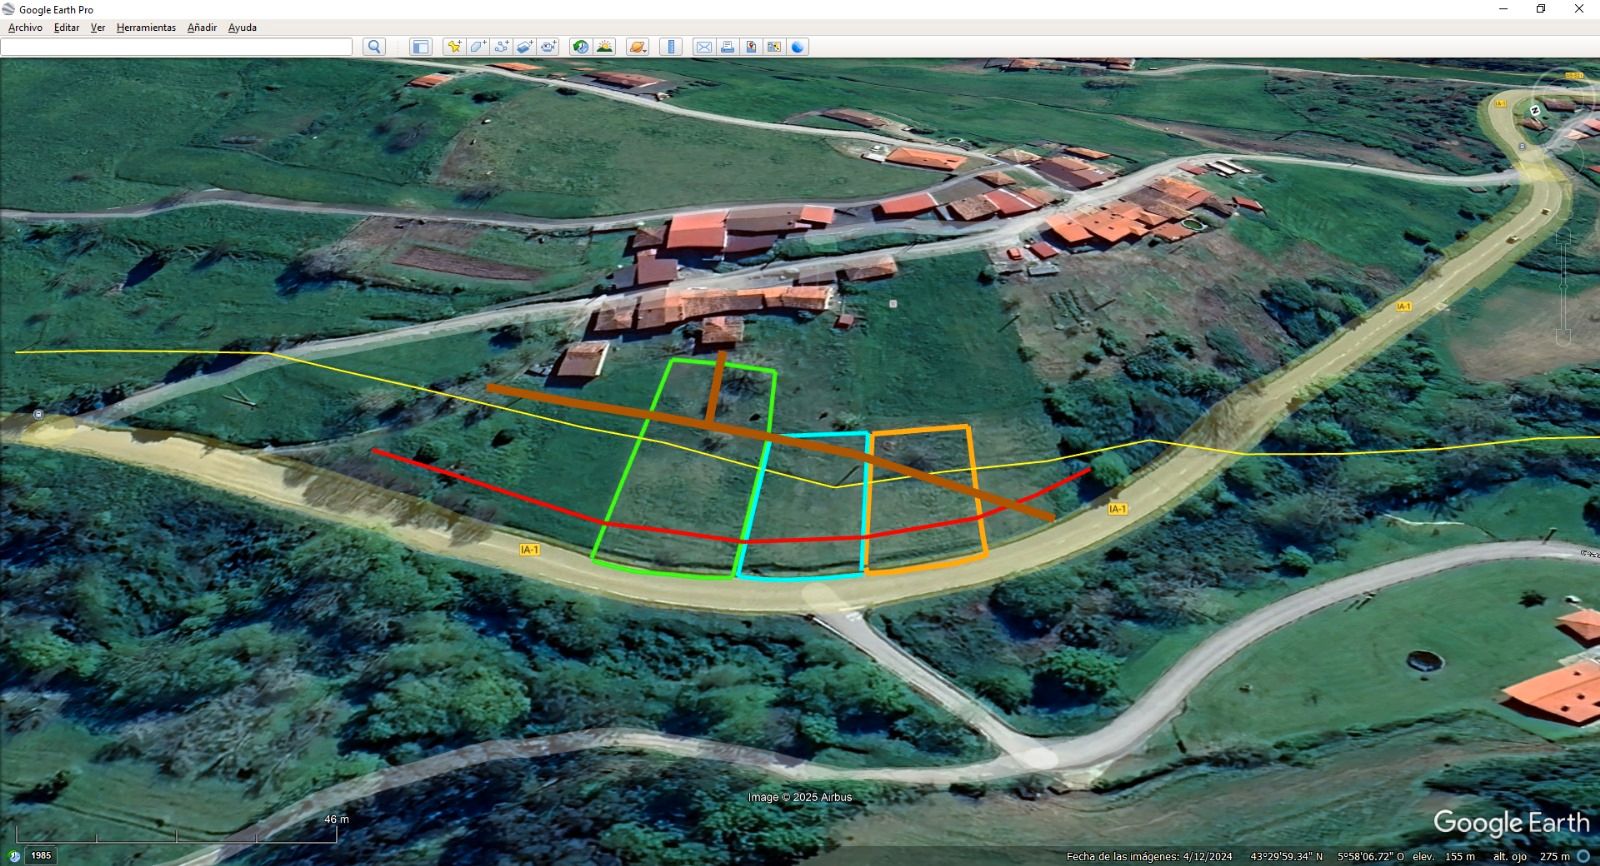Add a path using toolbar icon

[501, 47]
